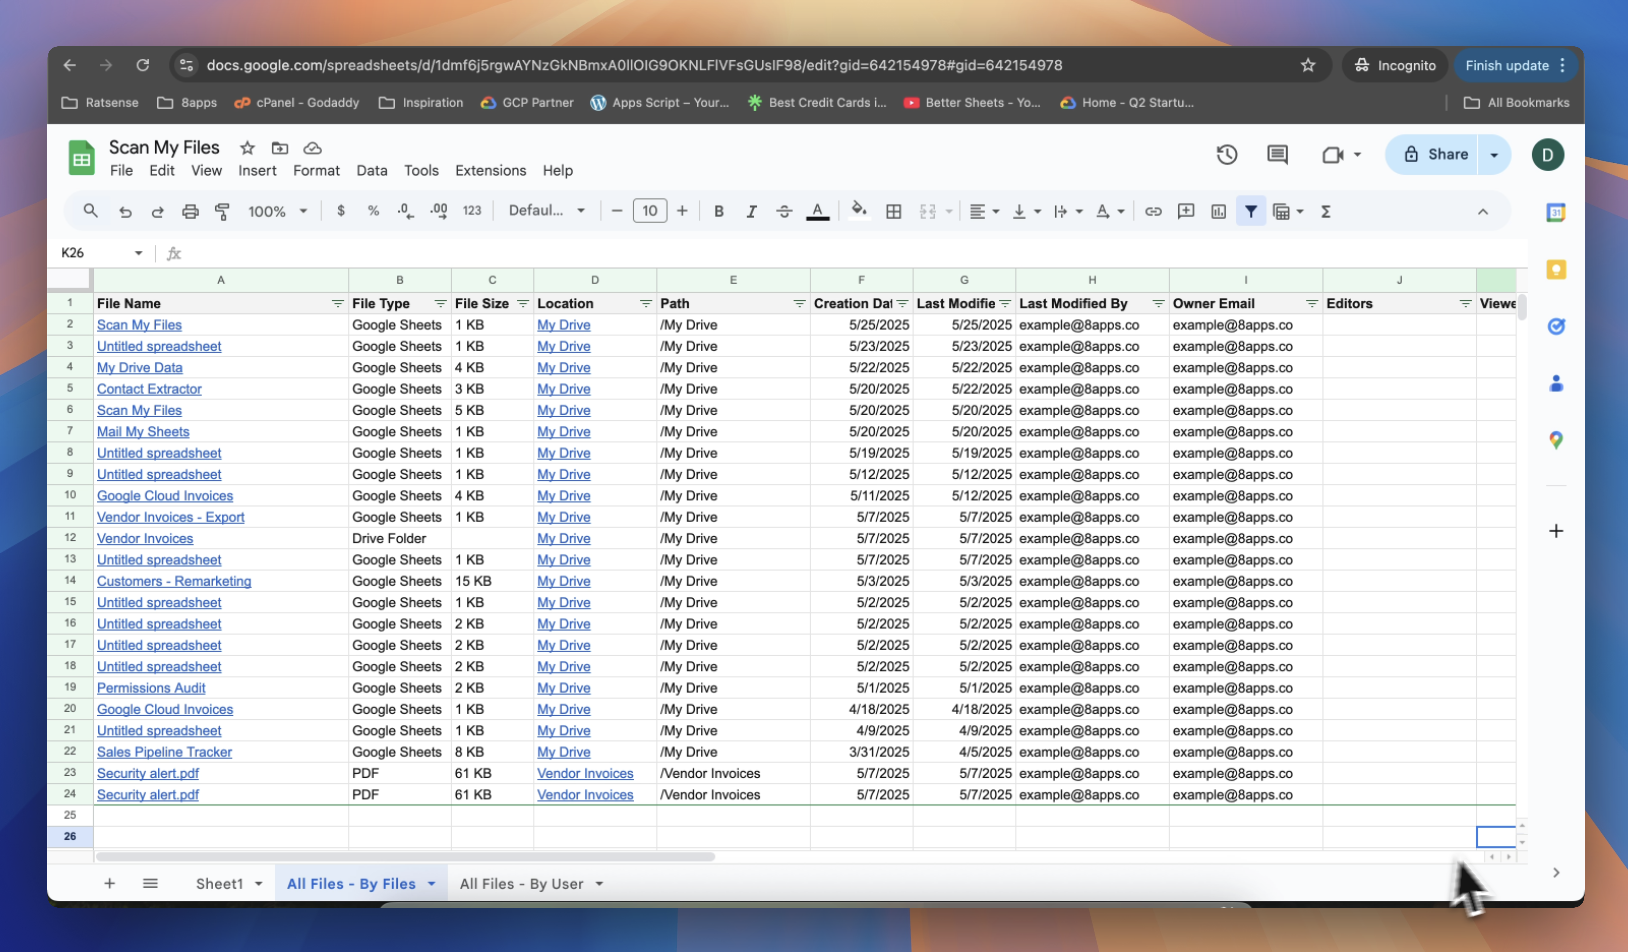Click the insert chart icon
The width and height of the screenshot is (1628, 952).
[x=1218, y=211]
